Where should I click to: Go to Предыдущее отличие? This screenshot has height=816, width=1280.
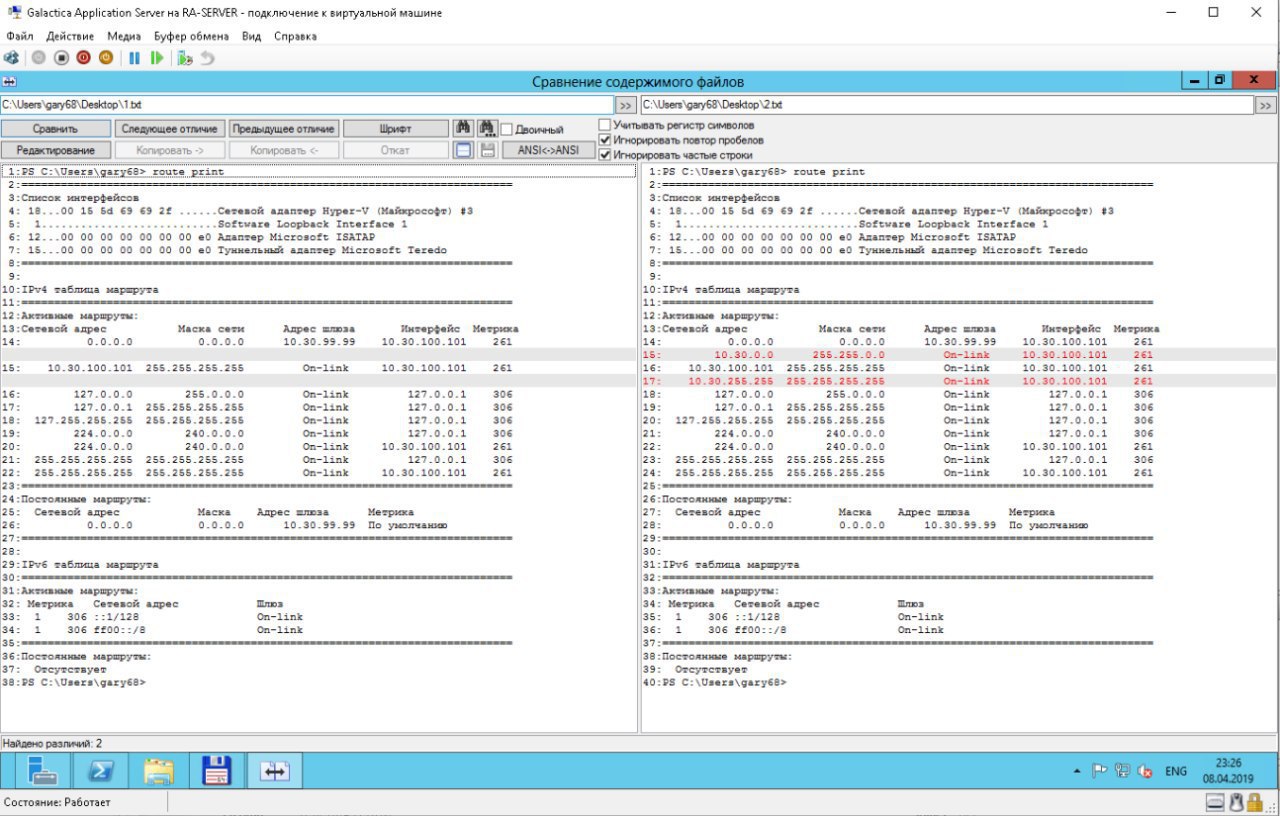tap(283, 129)
